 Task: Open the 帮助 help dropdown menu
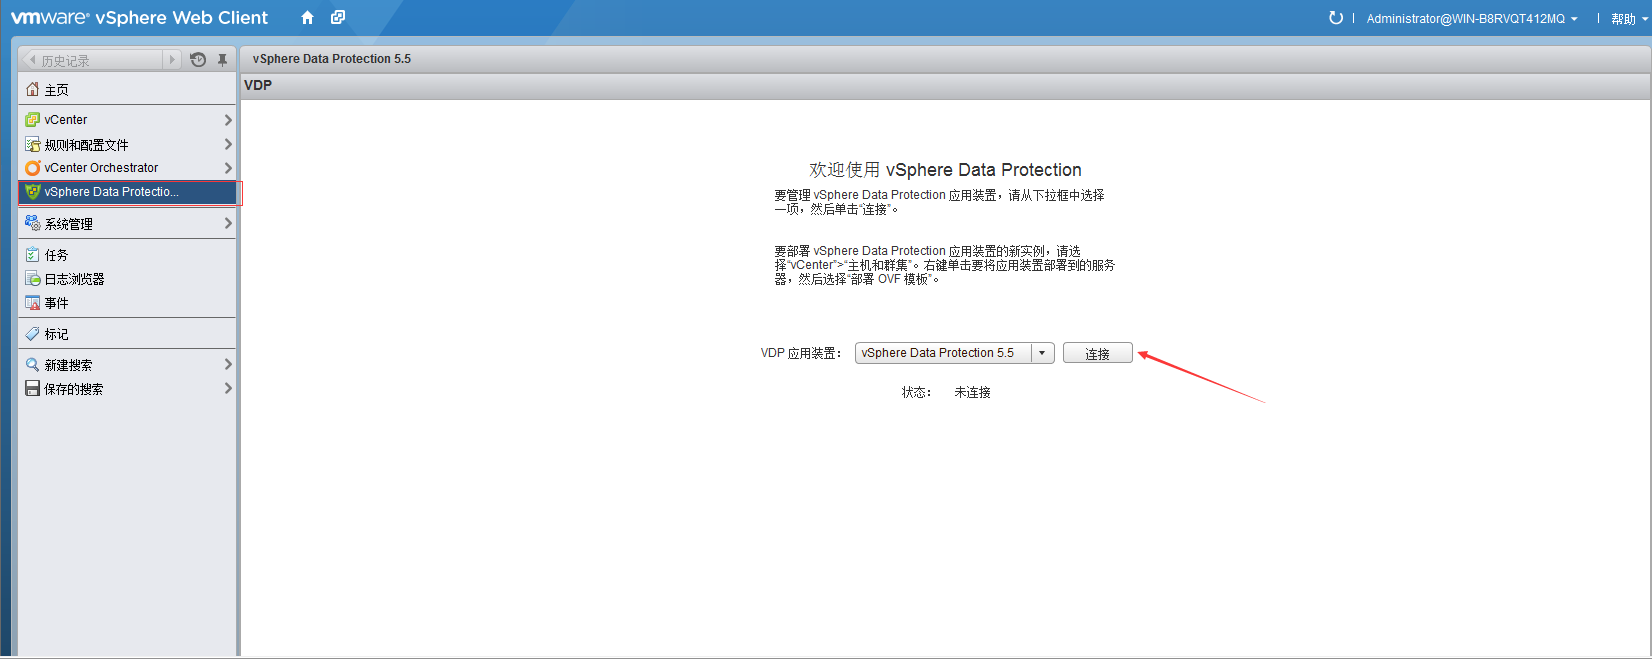tap(1629, 19)
